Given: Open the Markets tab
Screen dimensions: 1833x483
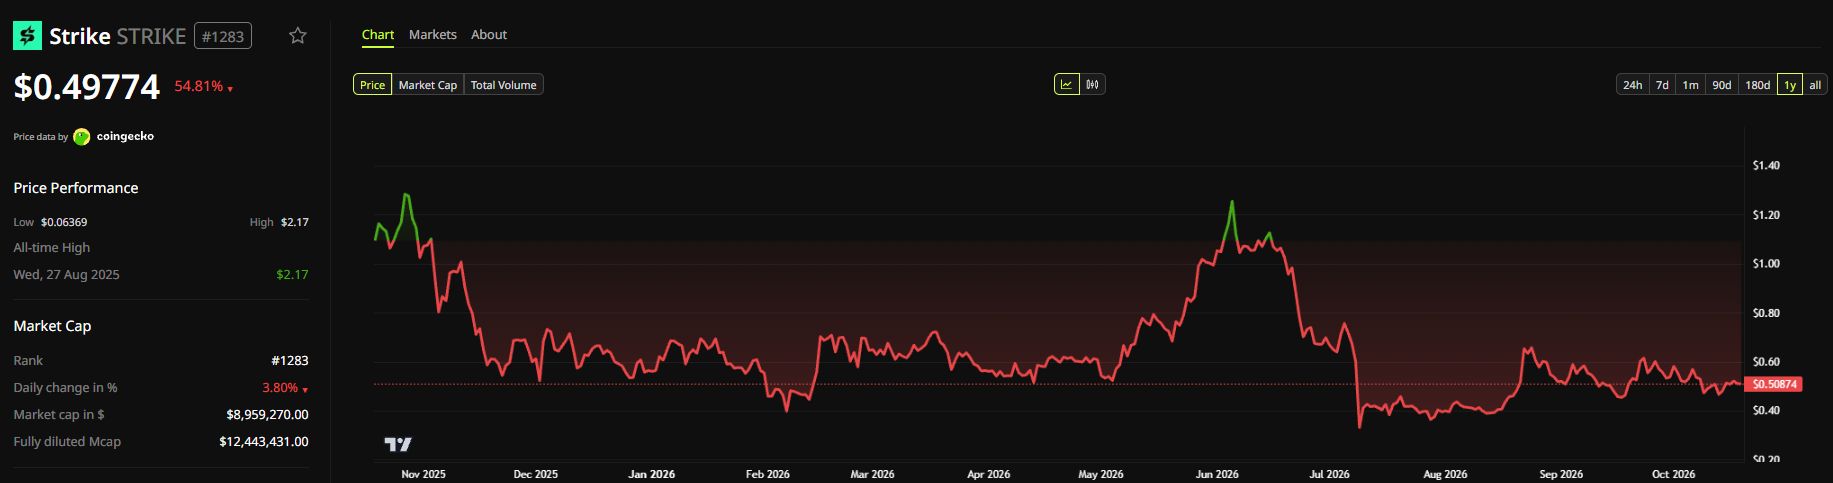Looking at the screenshot, I should [433, 34].
